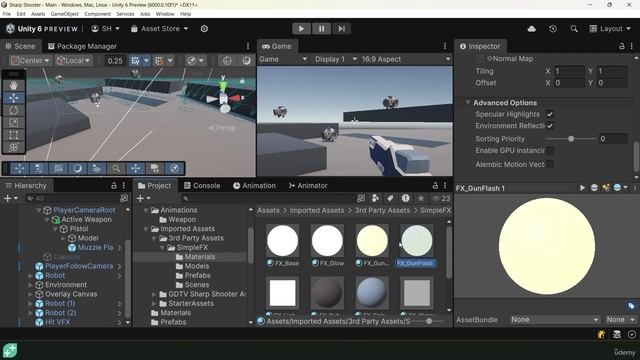The height and width of the screenshot is (360, 640).
Task: Toggle Specular Highlights checkbox
Action: click(x=550, y=114)
